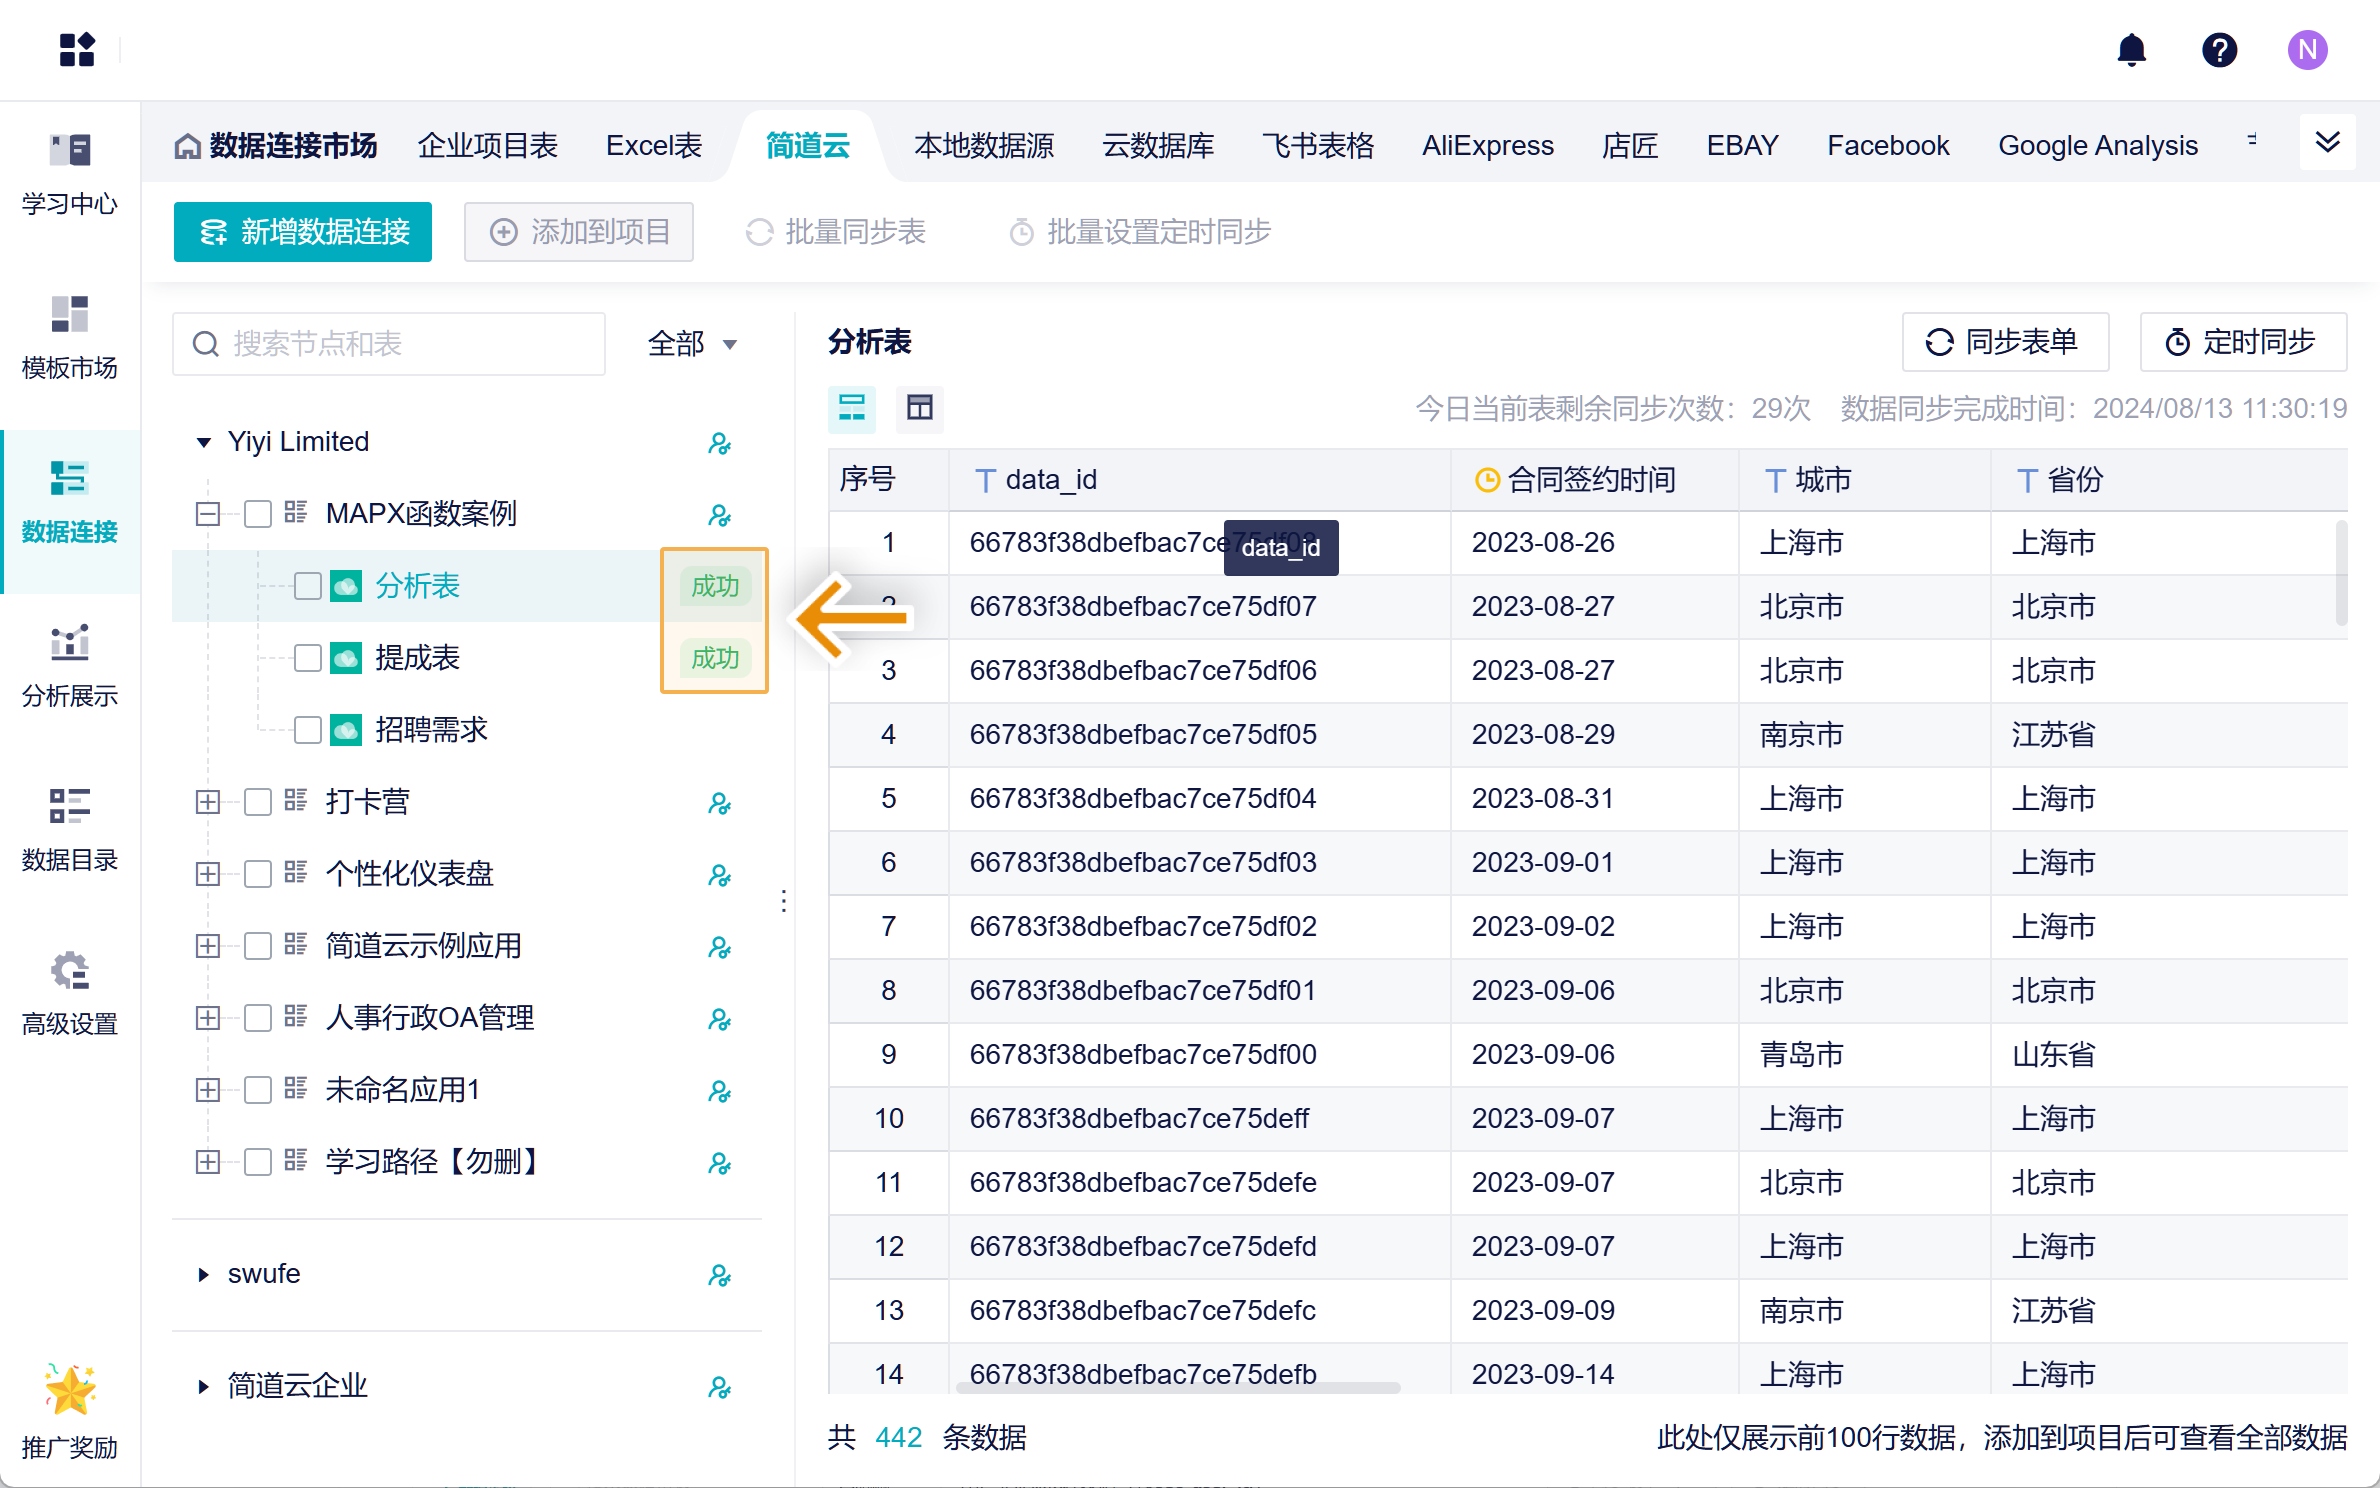Click permission icon next to 打卡营
This screenshot has width=2380, height=1488.
click(719, 803)
